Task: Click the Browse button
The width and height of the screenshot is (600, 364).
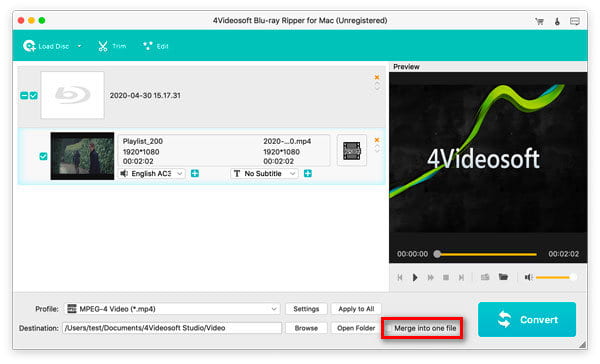Action: point(306,328)
